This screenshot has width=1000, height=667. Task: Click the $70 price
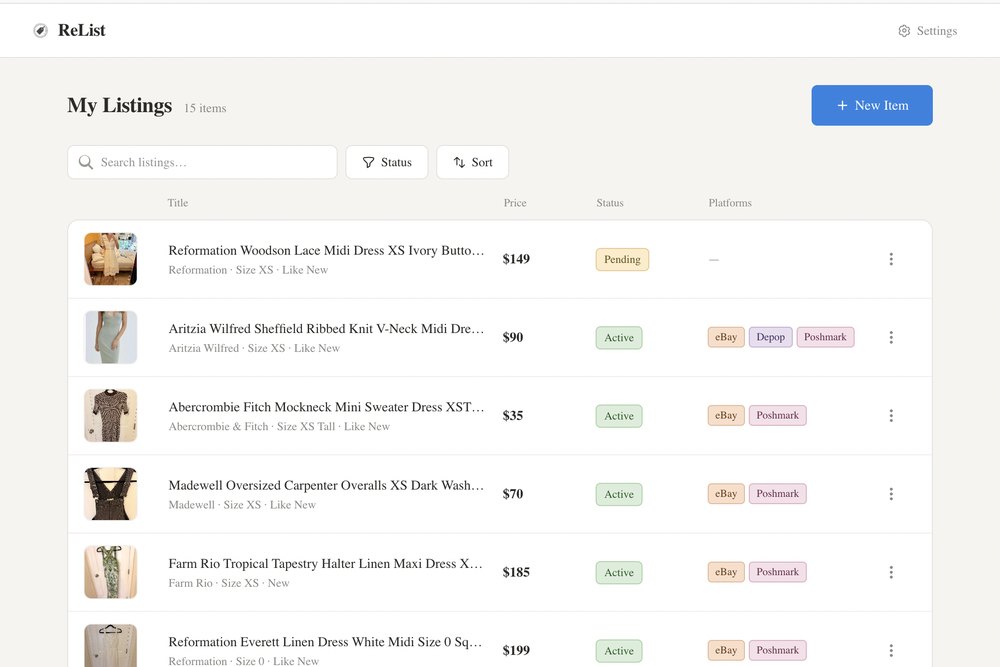pos(513,494)
